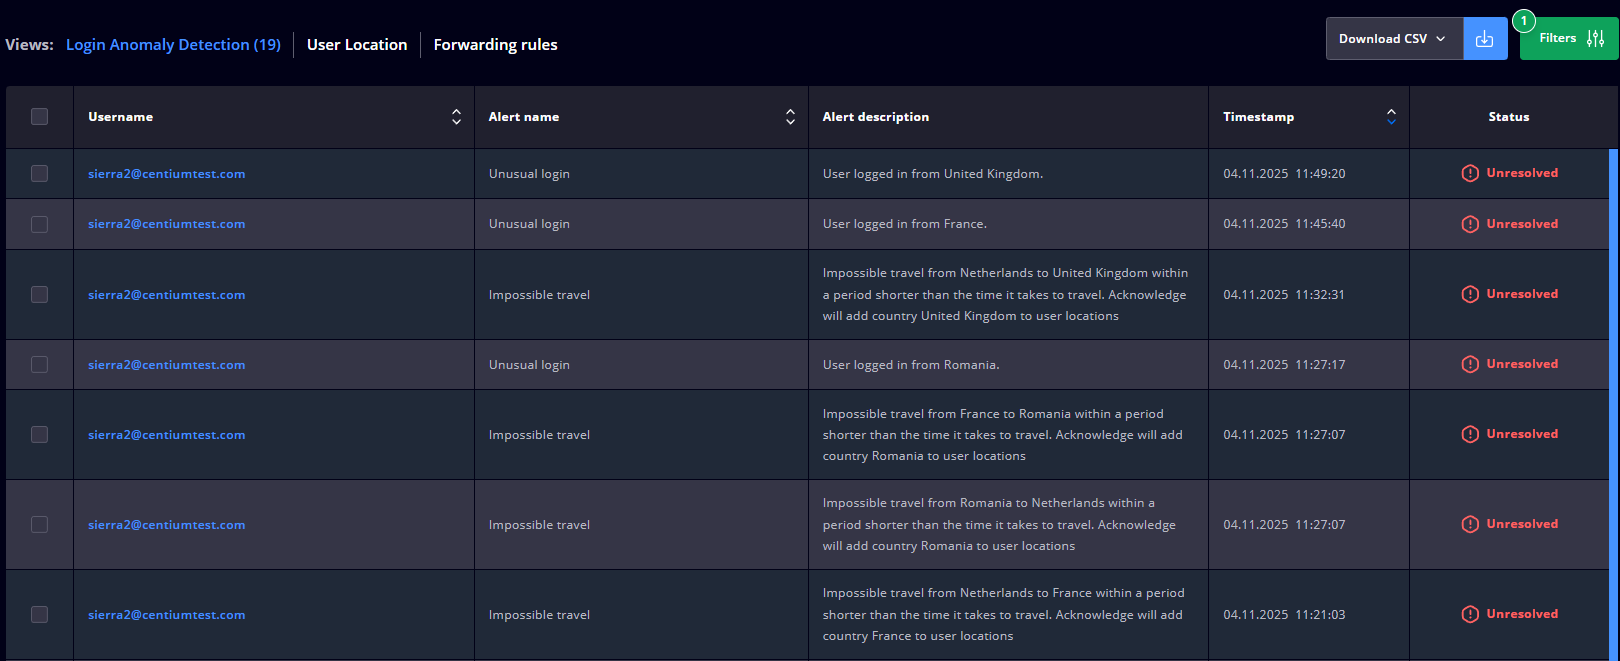1620x661 pixels.
Task: Click Unresolved alert icon in 11:32:31 row
Action: 1470,294
